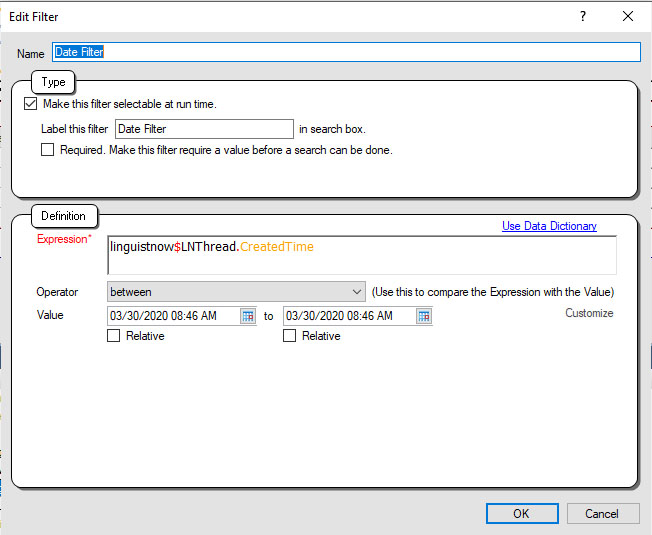Tick the Relative checkbox under the end date
This screenshot has width=652, height=535.
coord(290,337)
